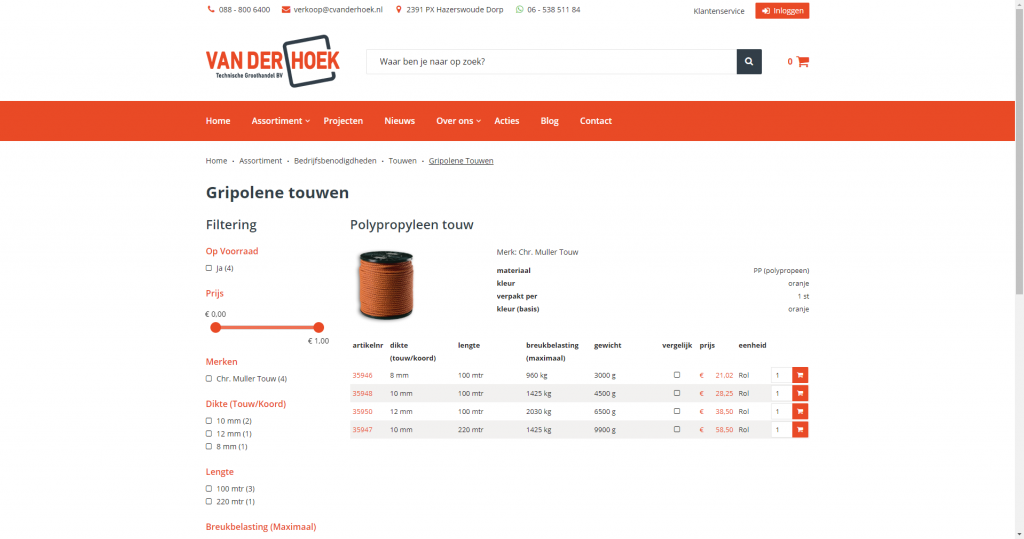Click the WhatsApp icon in top bar

tap(520, 10)
